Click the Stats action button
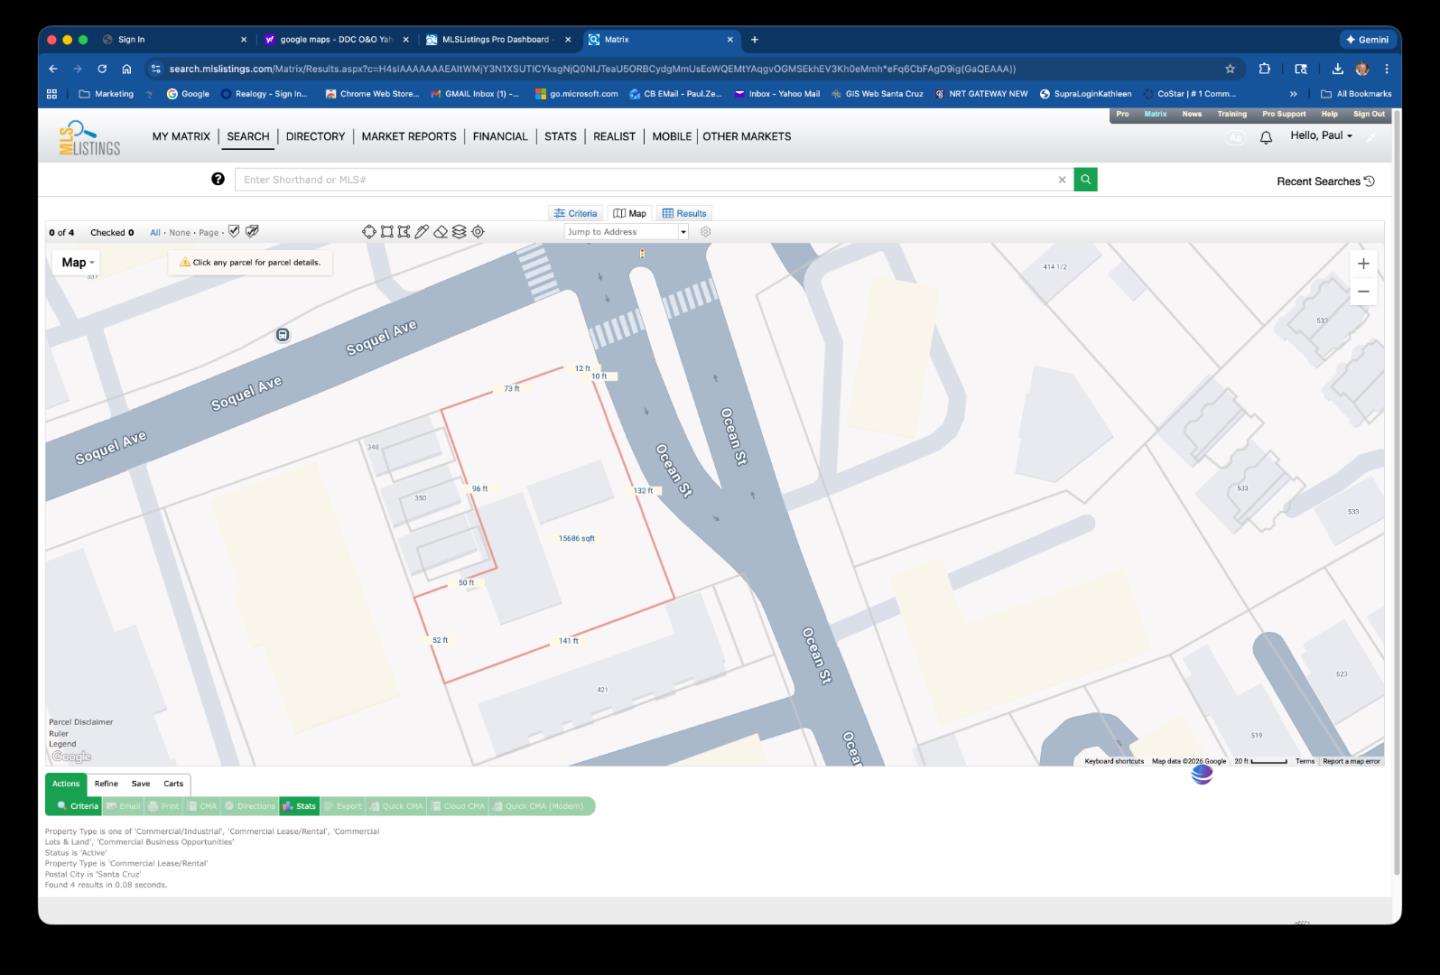The width and height of the screenshot is (1440, 975). (x=299, y=806)
